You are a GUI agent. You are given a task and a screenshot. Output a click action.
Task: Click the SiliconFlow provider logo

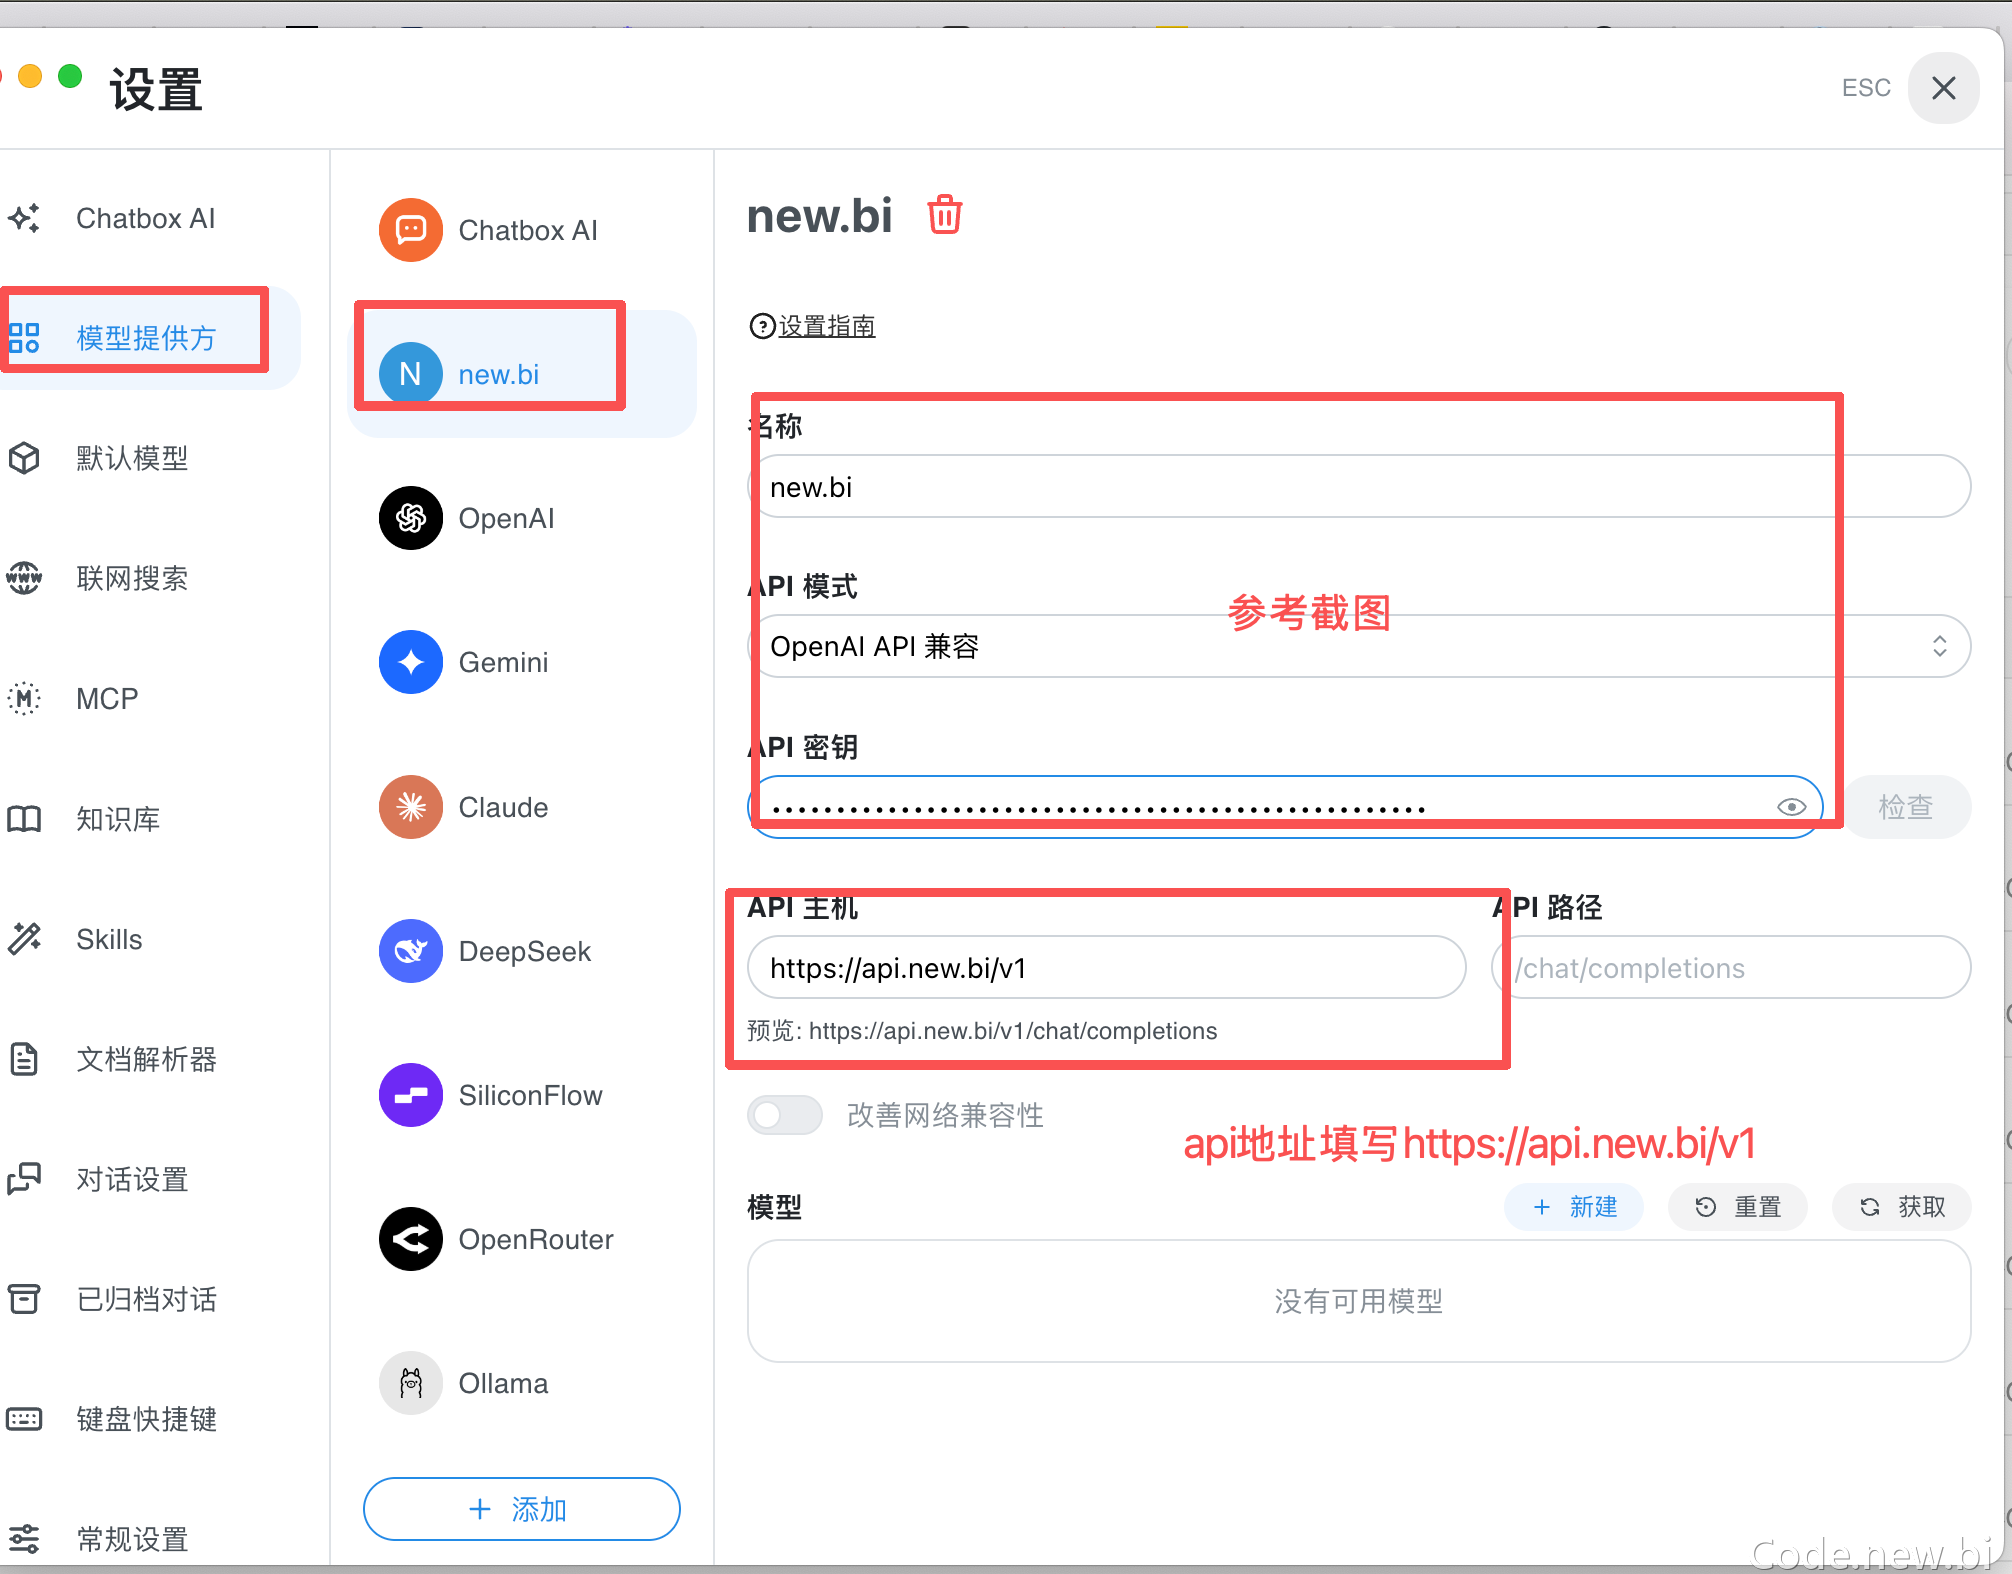(411, 1095)
